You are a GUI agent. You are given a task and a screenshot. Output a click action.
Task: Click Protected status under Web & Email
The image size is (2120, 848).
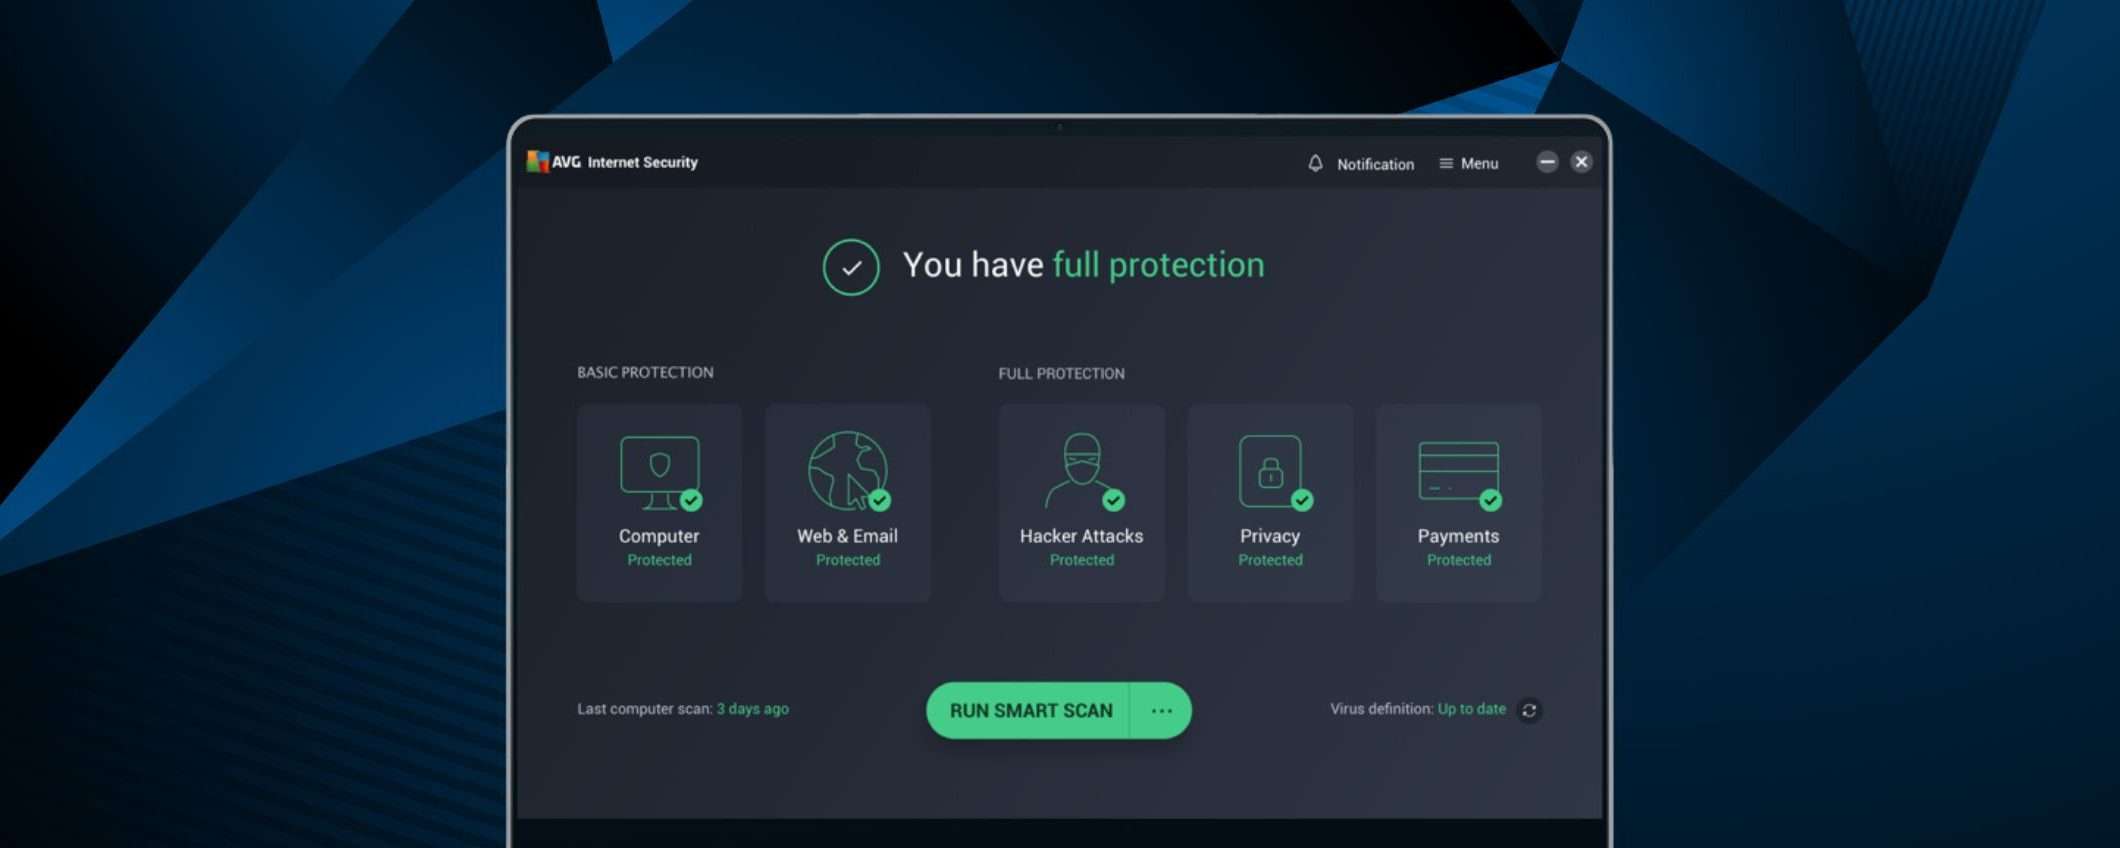coord(848,560)
